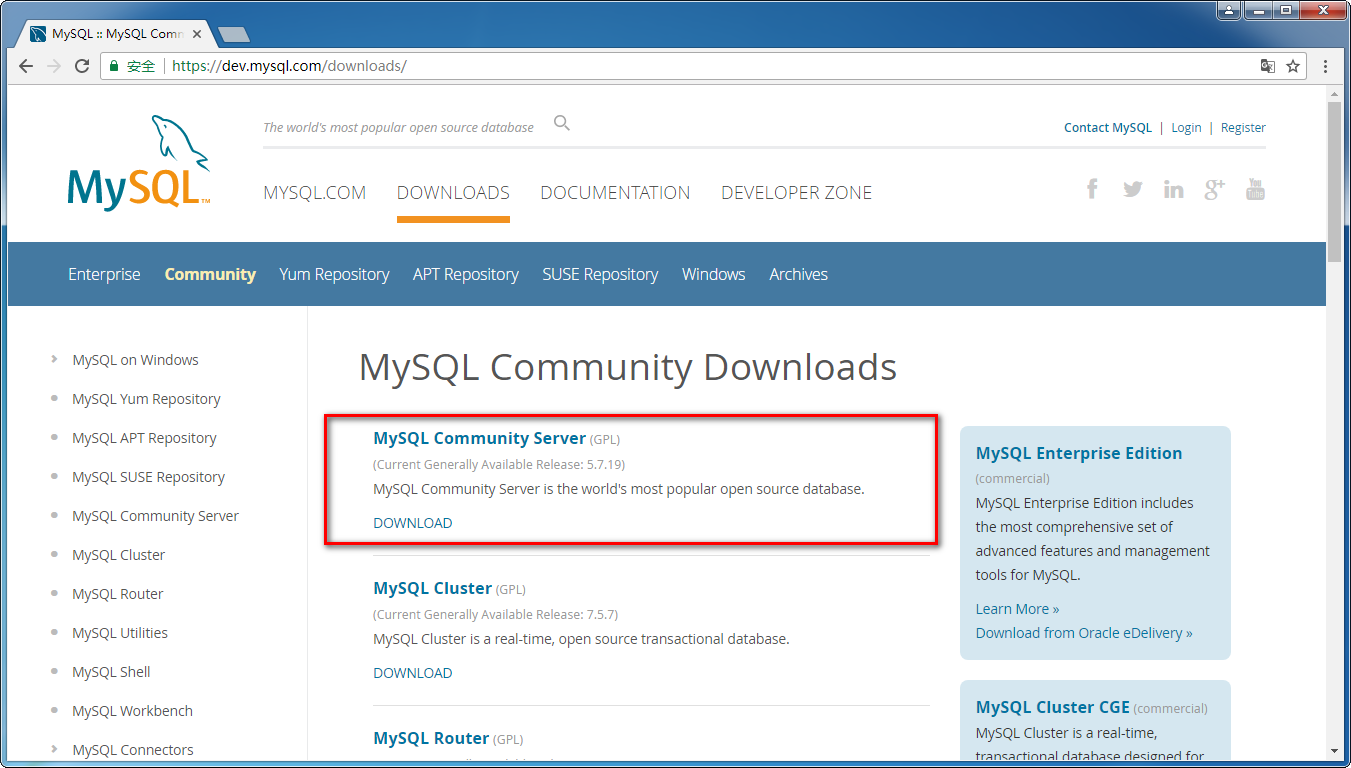Open MySQL APT Repository sidebar link
The height and width of the screenshot is (768, 1351).
[144, 438]
